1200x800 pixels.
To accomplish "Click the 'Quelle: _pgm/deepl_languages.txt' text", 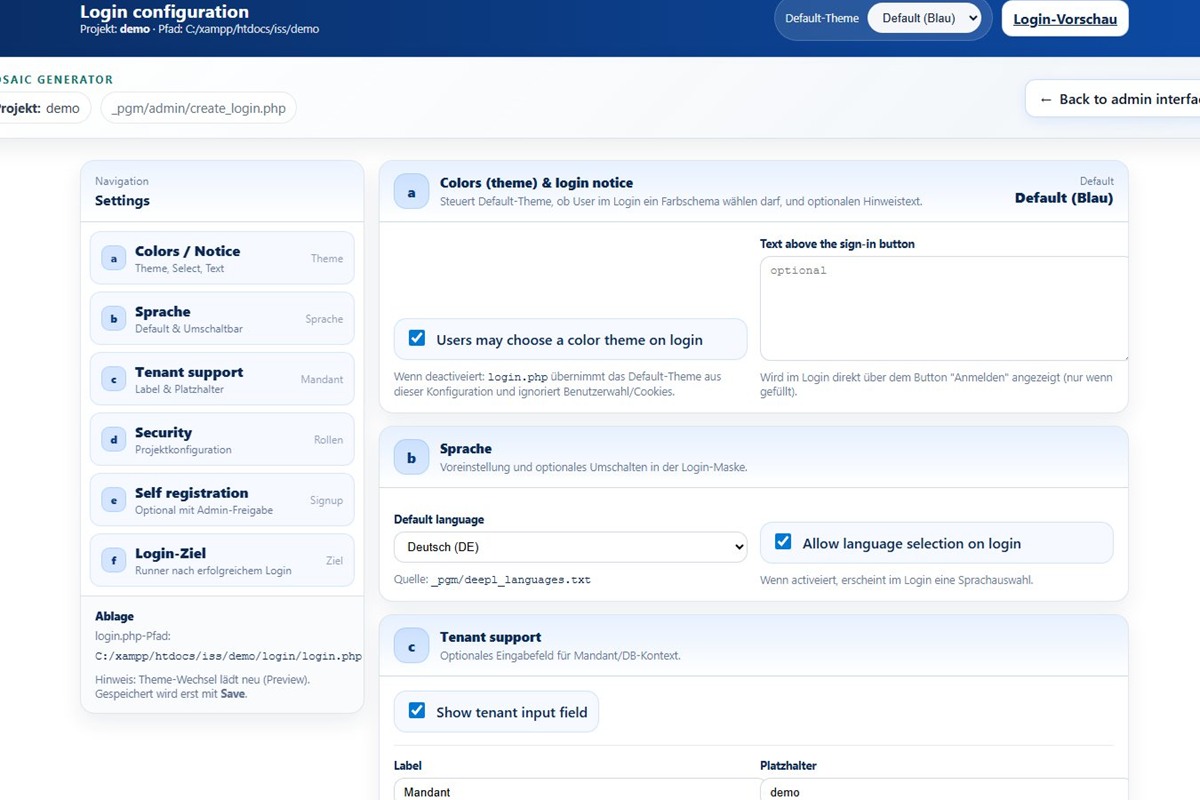I will pos(492,579).
